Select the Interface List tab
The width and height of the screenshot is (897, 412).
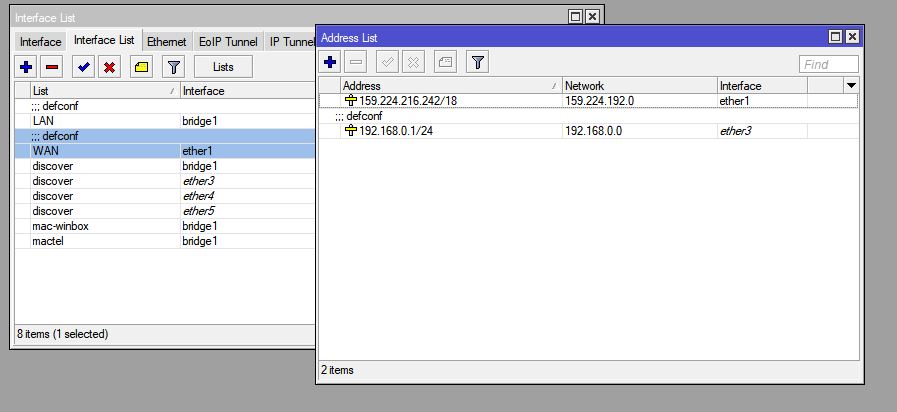(104, 40)
